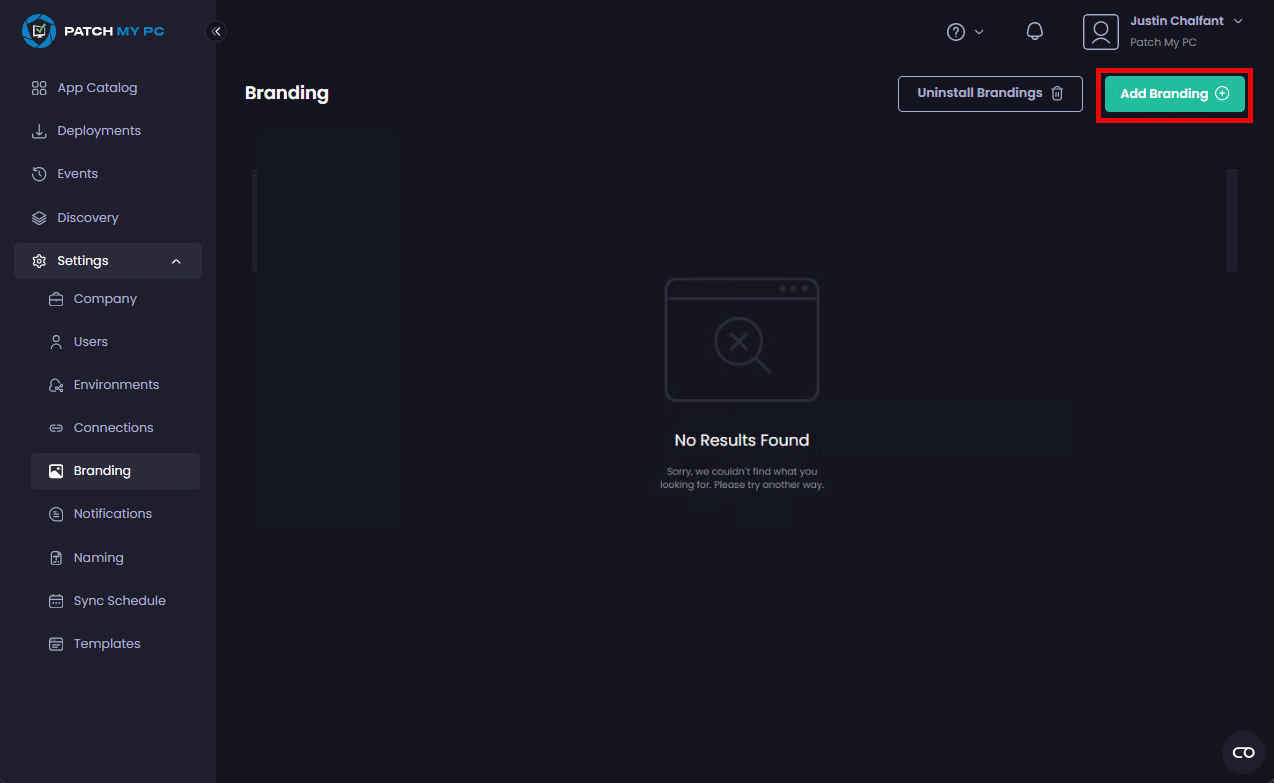Screen dimensions: 1274x783
Task: Collapse the sidebar with double-chevron button
Action: (216, 31)
